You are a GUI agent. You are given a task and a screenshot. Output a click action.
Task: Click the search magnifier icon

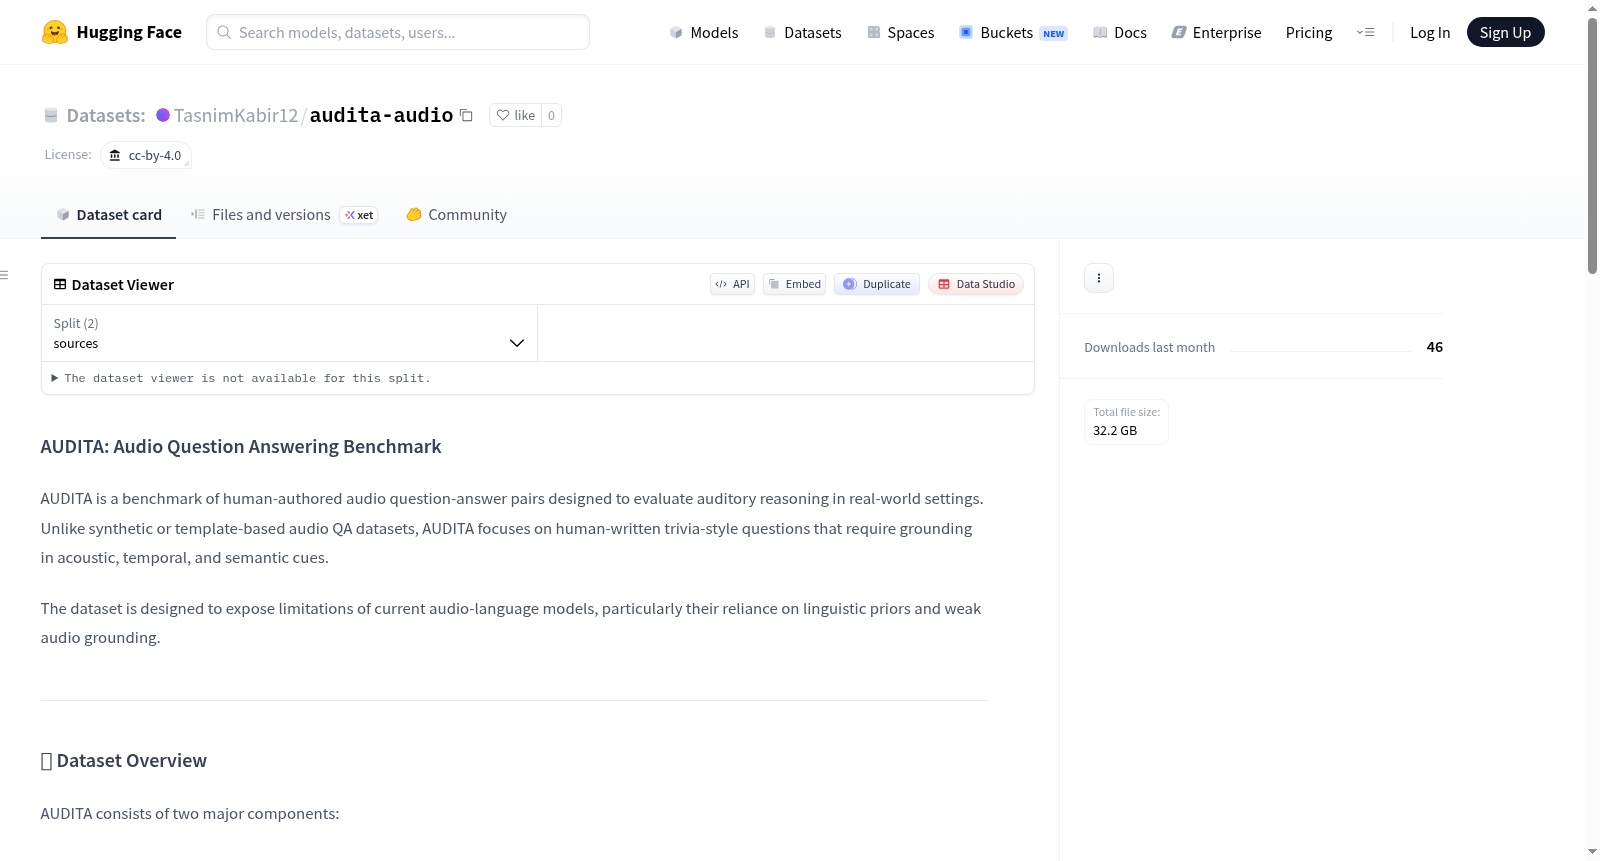[x=224, y=32]
